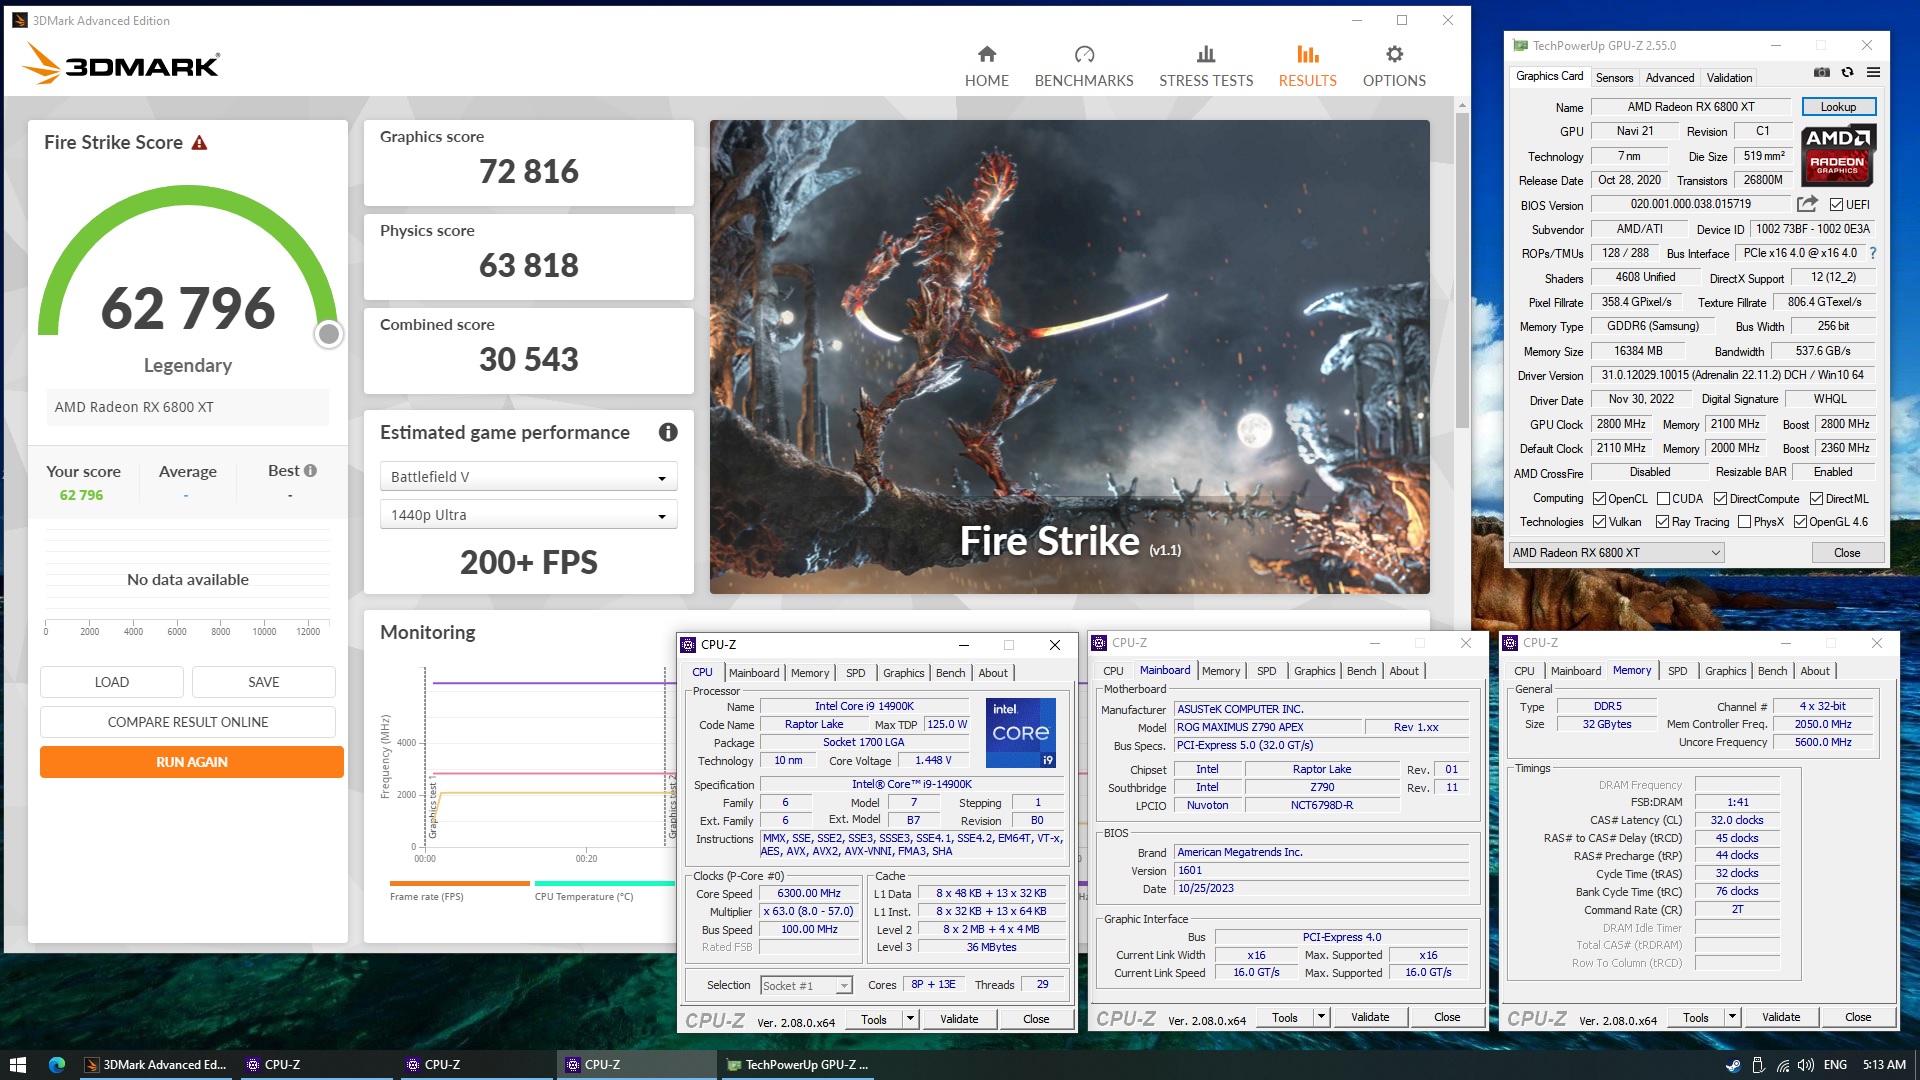
Task: Click the Intel Core i9 logo in CPU-Z
Action: tap(1020, 733)
